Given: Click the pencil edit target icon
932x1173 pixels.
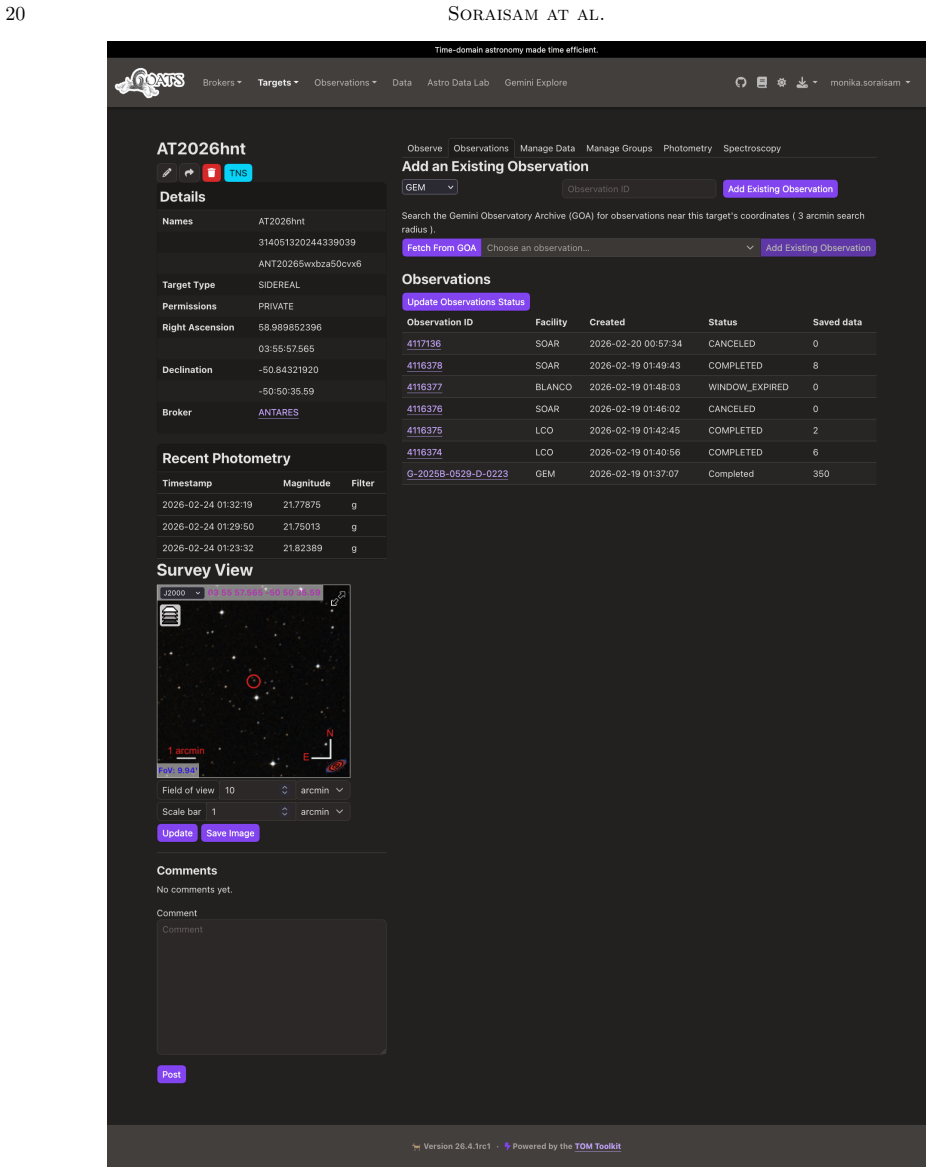Looking at the screenshot, I should pyautogui.click(x=167, y=173).
